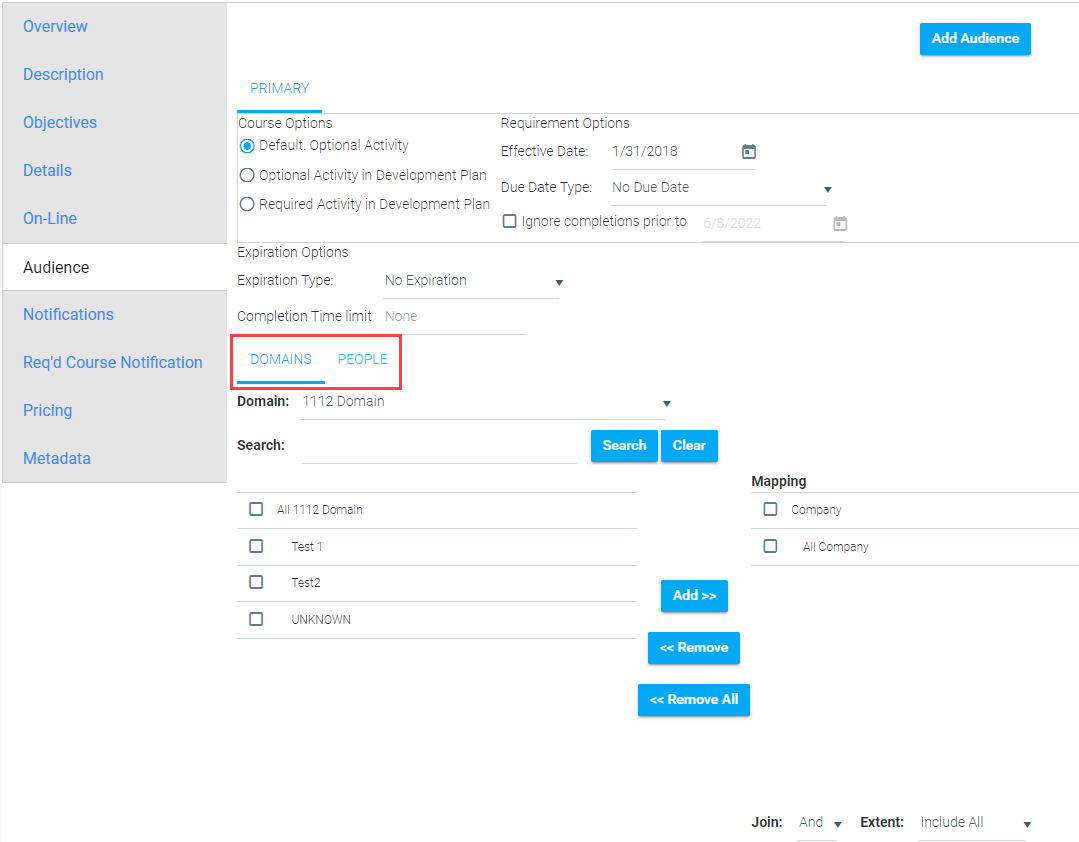Click the Add Audience button
Viewport: 1079px width, 842px height.
(x=975, y=39)
